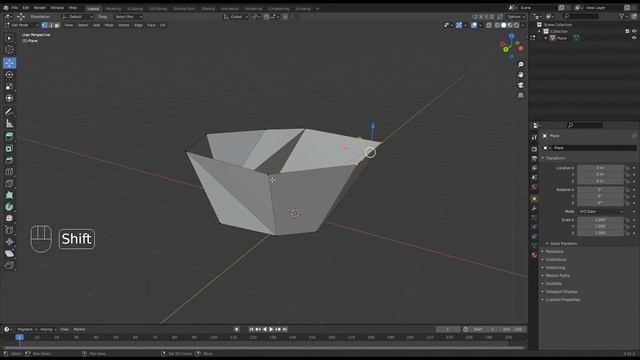Image resolution: width=640 pixels, height=360 pixels.
Task: Select the Measure tool
Action: 9,124
